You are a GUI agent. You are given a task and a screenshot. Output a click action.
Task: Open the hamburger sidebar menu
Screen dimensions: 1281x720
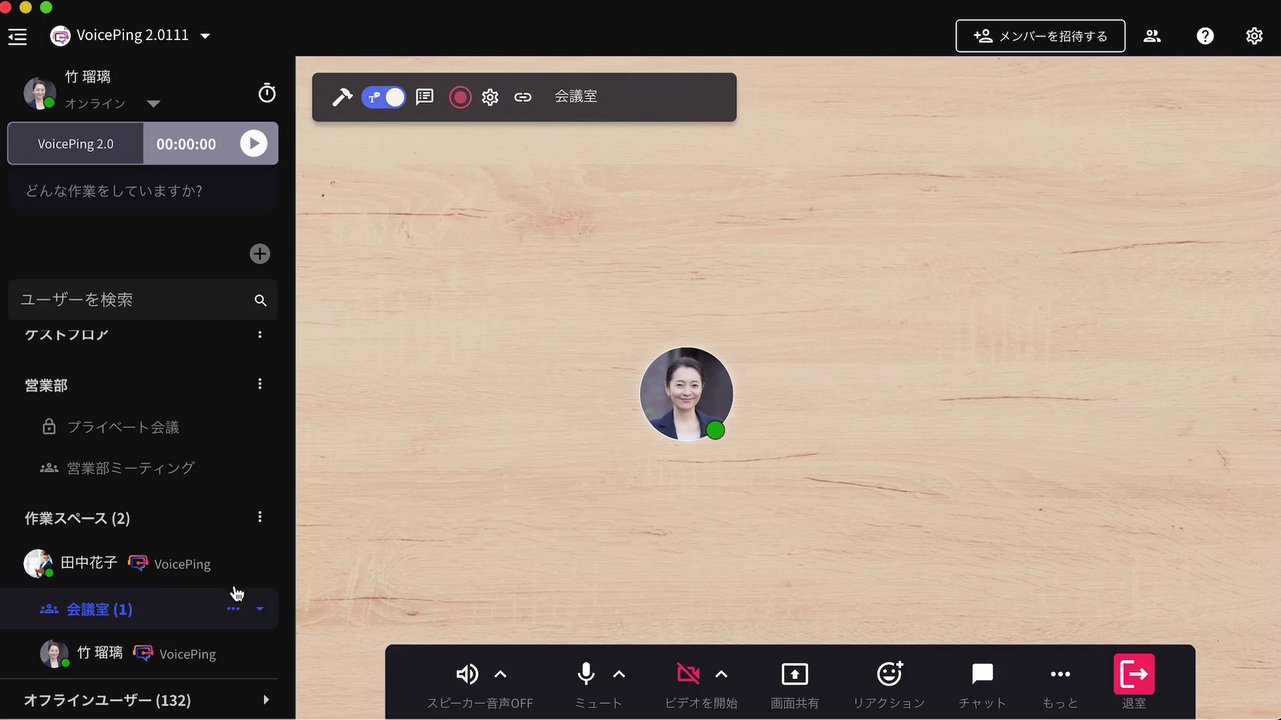point(17,36)
